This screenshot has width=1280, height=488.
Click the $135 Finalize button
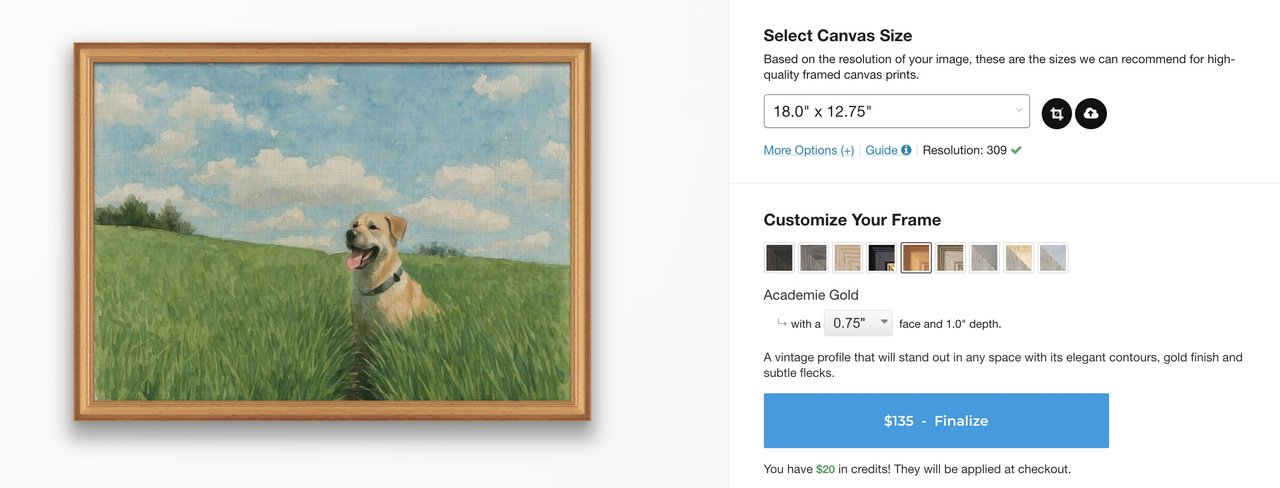936,421
